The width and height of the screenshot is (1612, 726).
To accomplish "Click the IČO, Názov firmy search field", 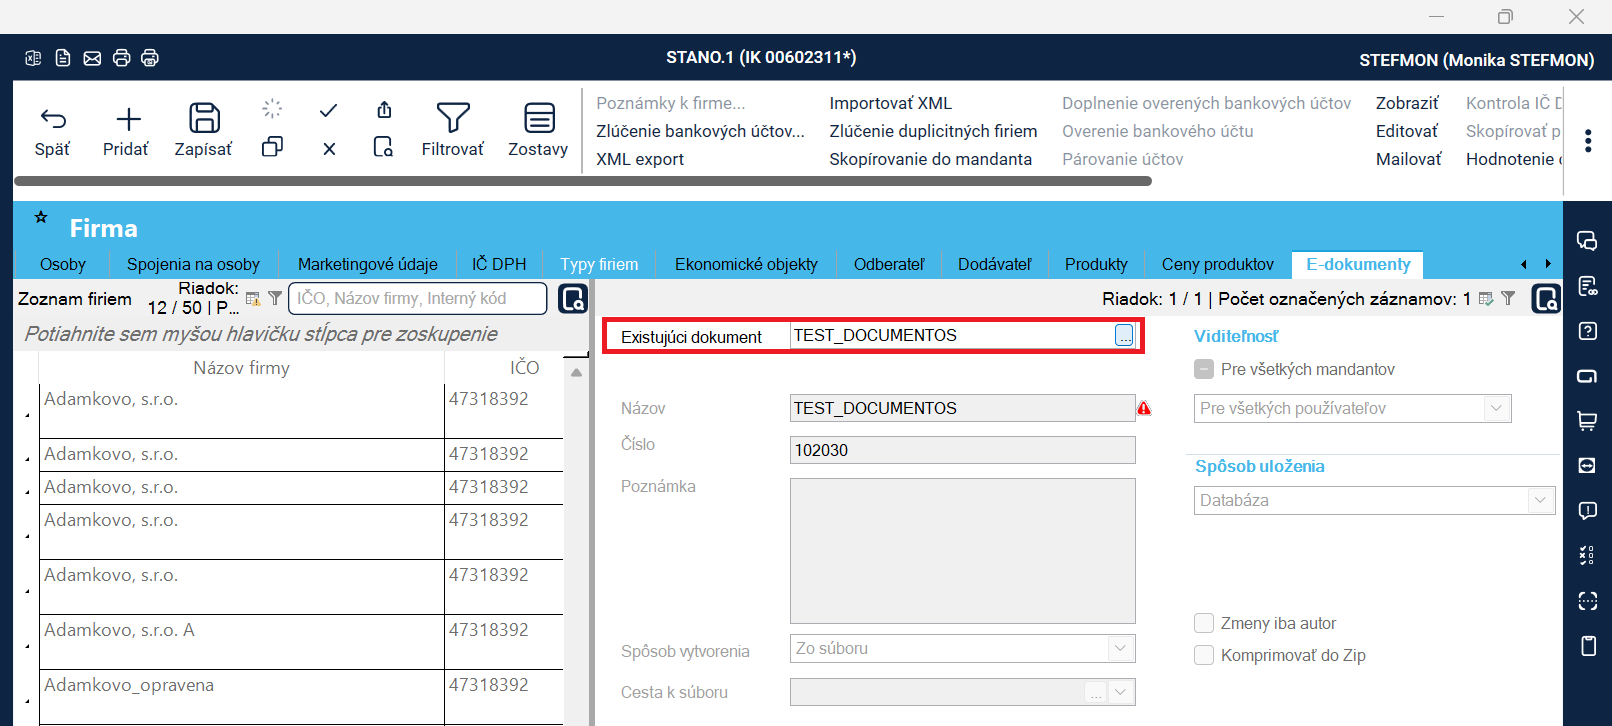I will (x=417, y=298).
